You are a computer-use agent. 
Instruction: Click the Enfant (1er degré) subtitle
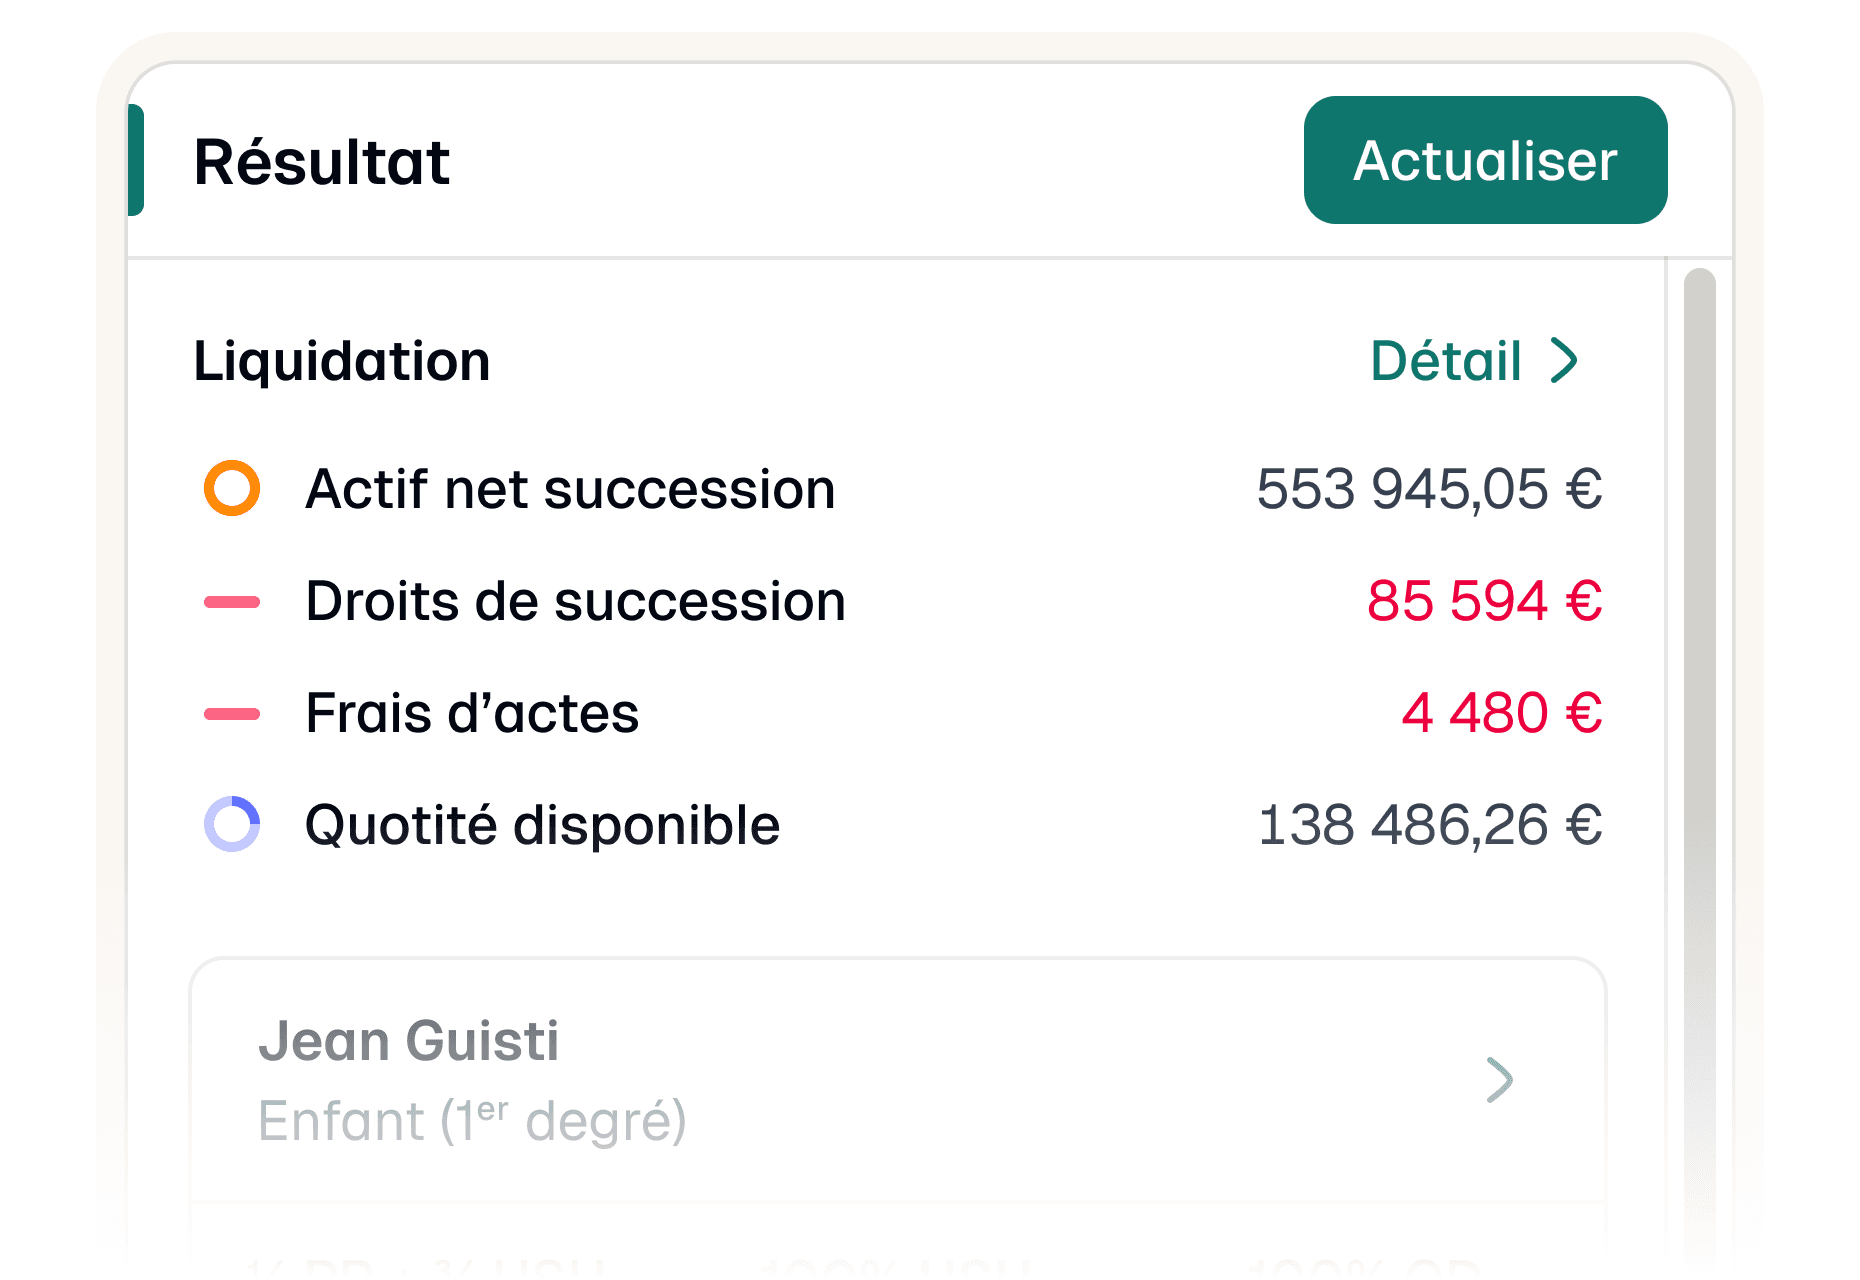(x=472, y=1121)
